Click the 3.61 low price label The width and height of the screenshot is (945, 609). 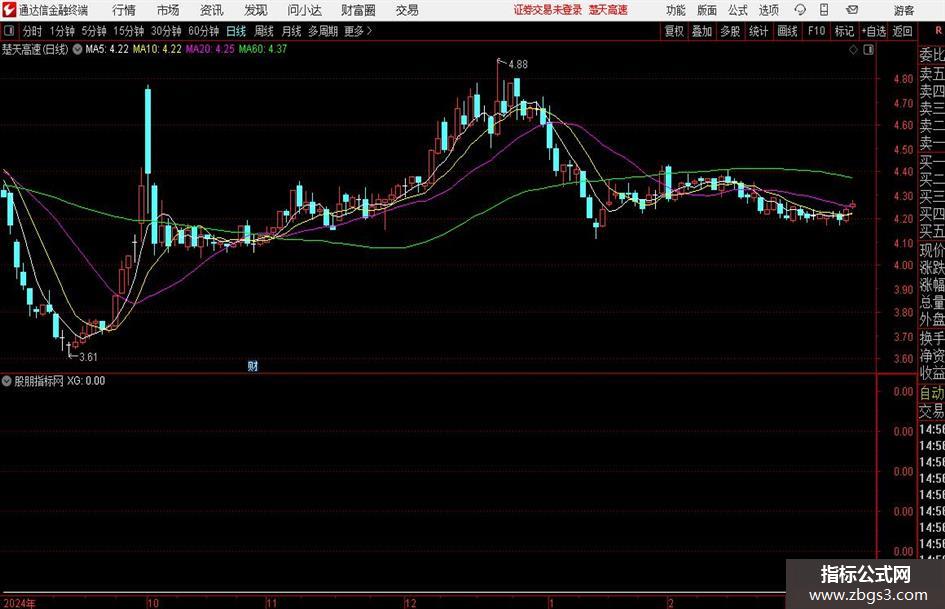pos(88,356)
